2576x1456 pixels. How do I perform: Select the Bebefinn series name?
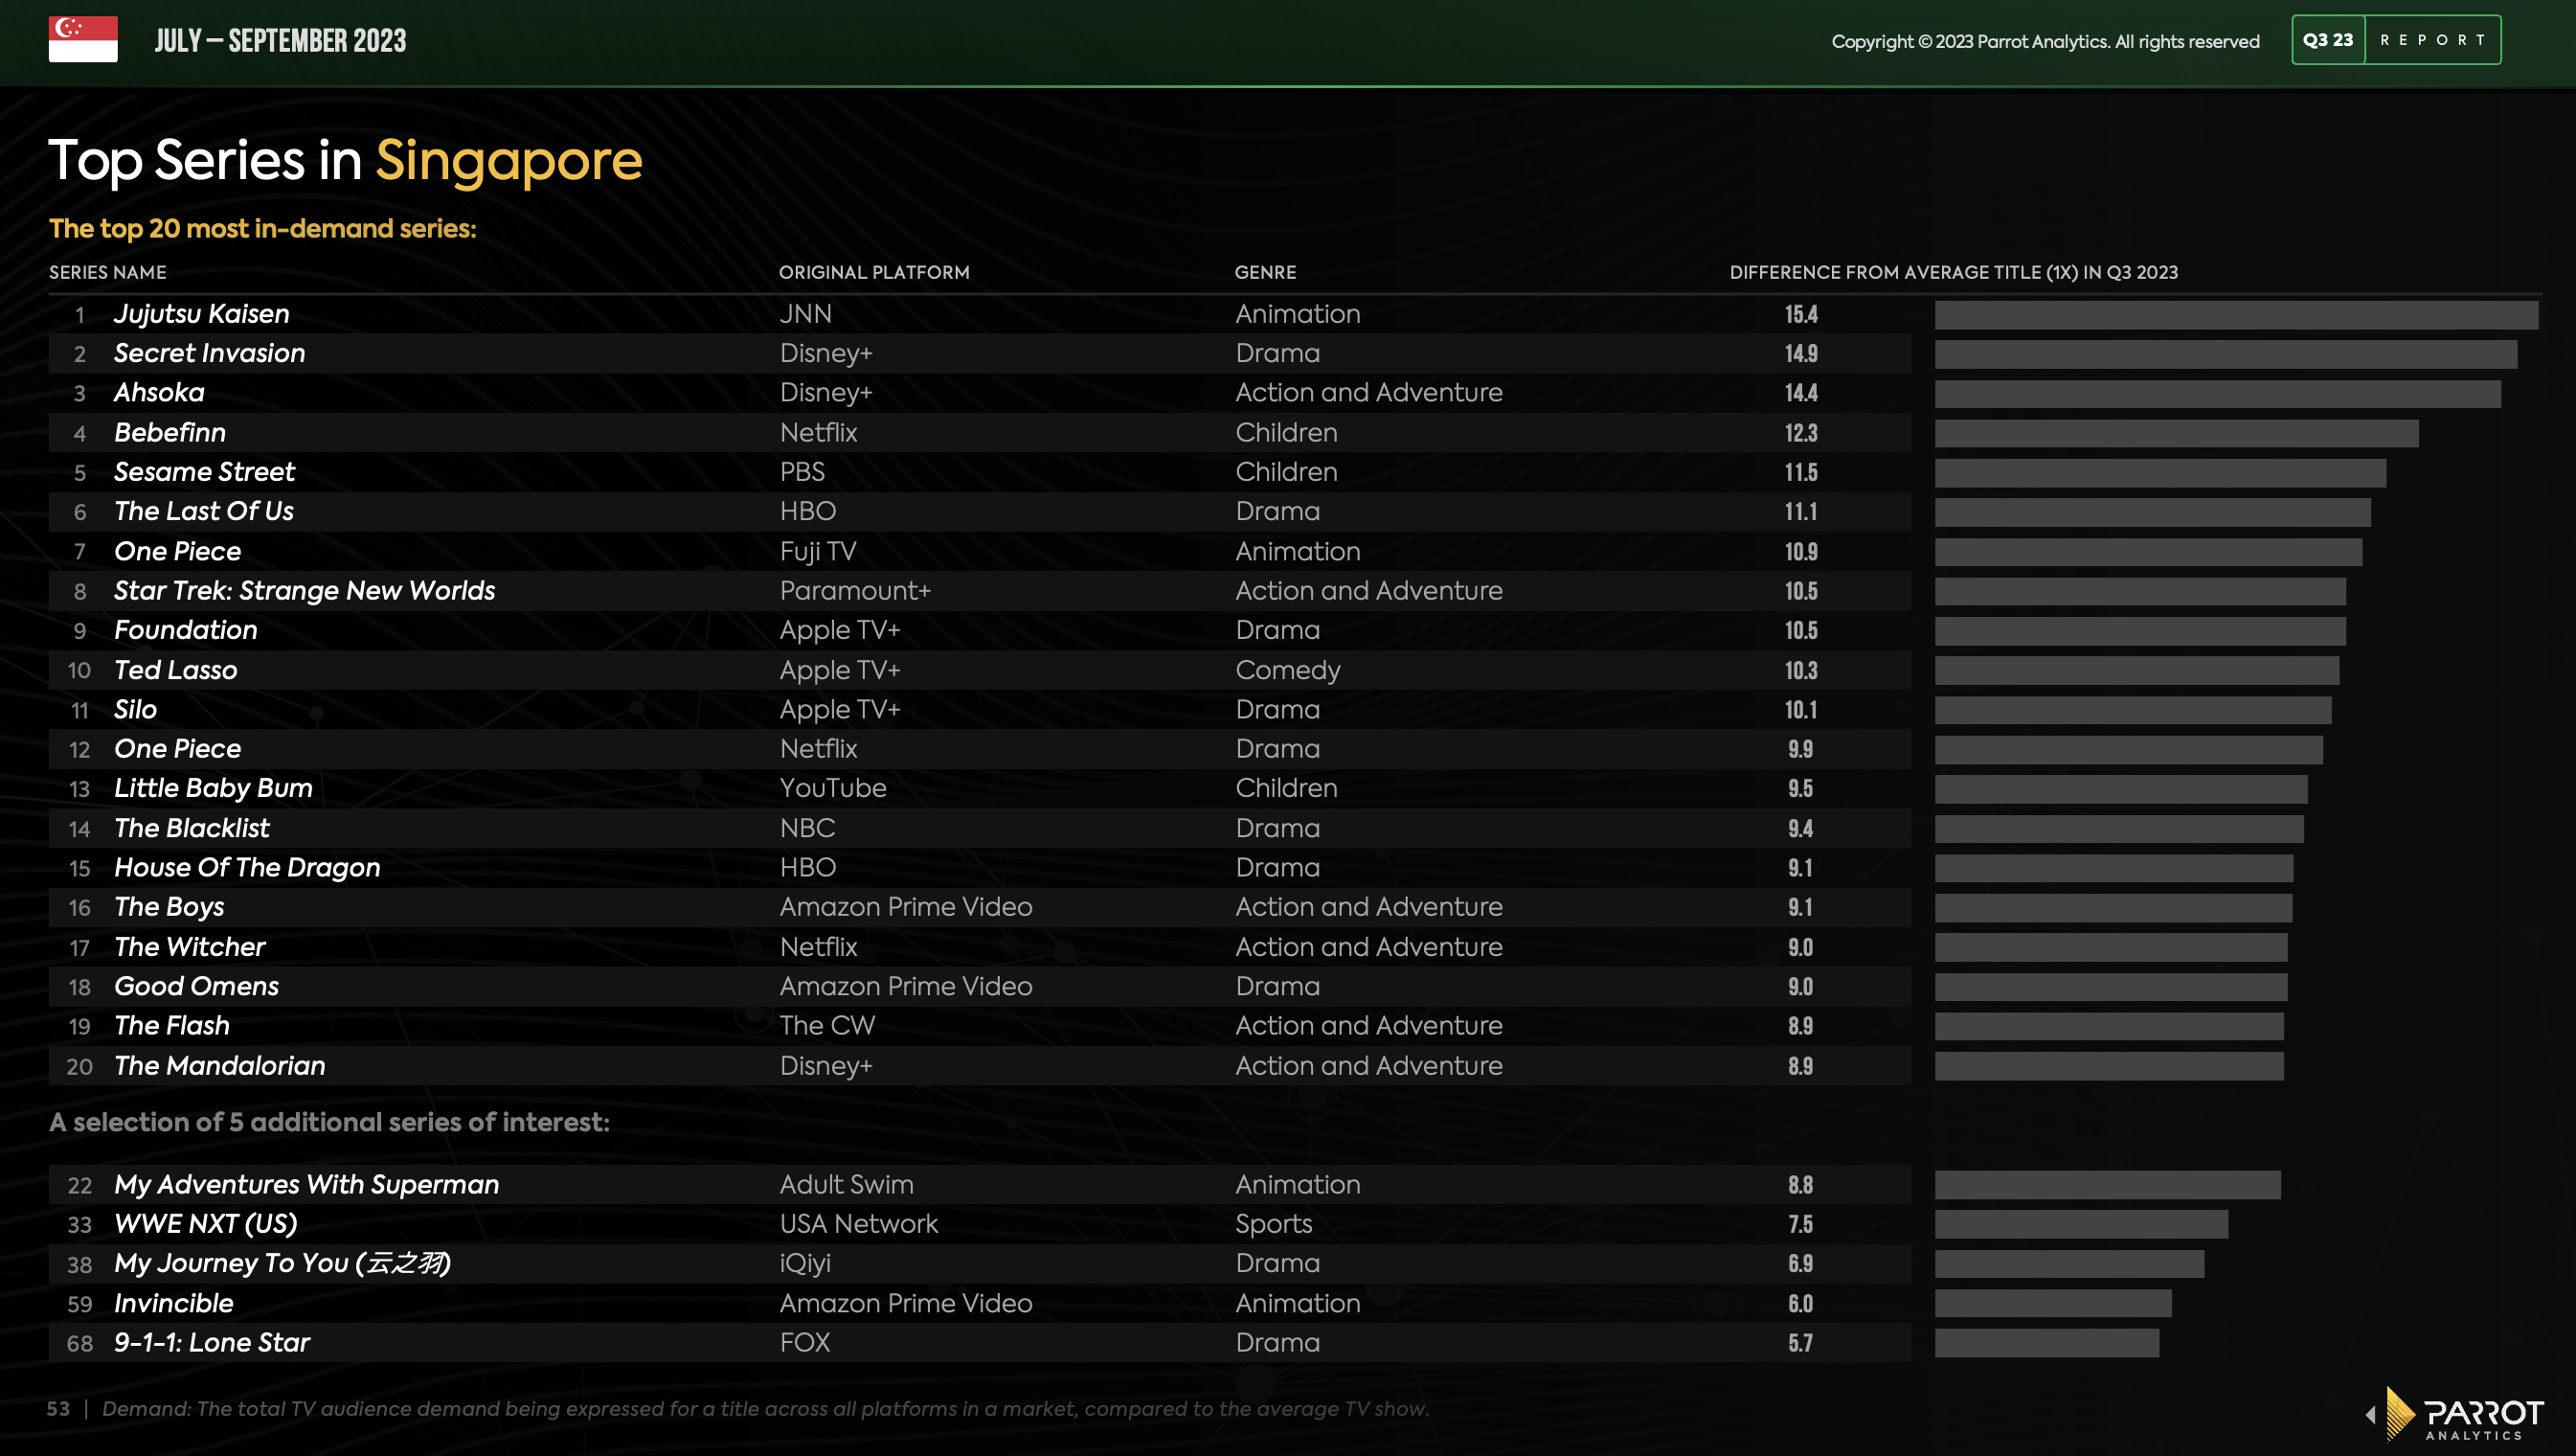[170, 432]
